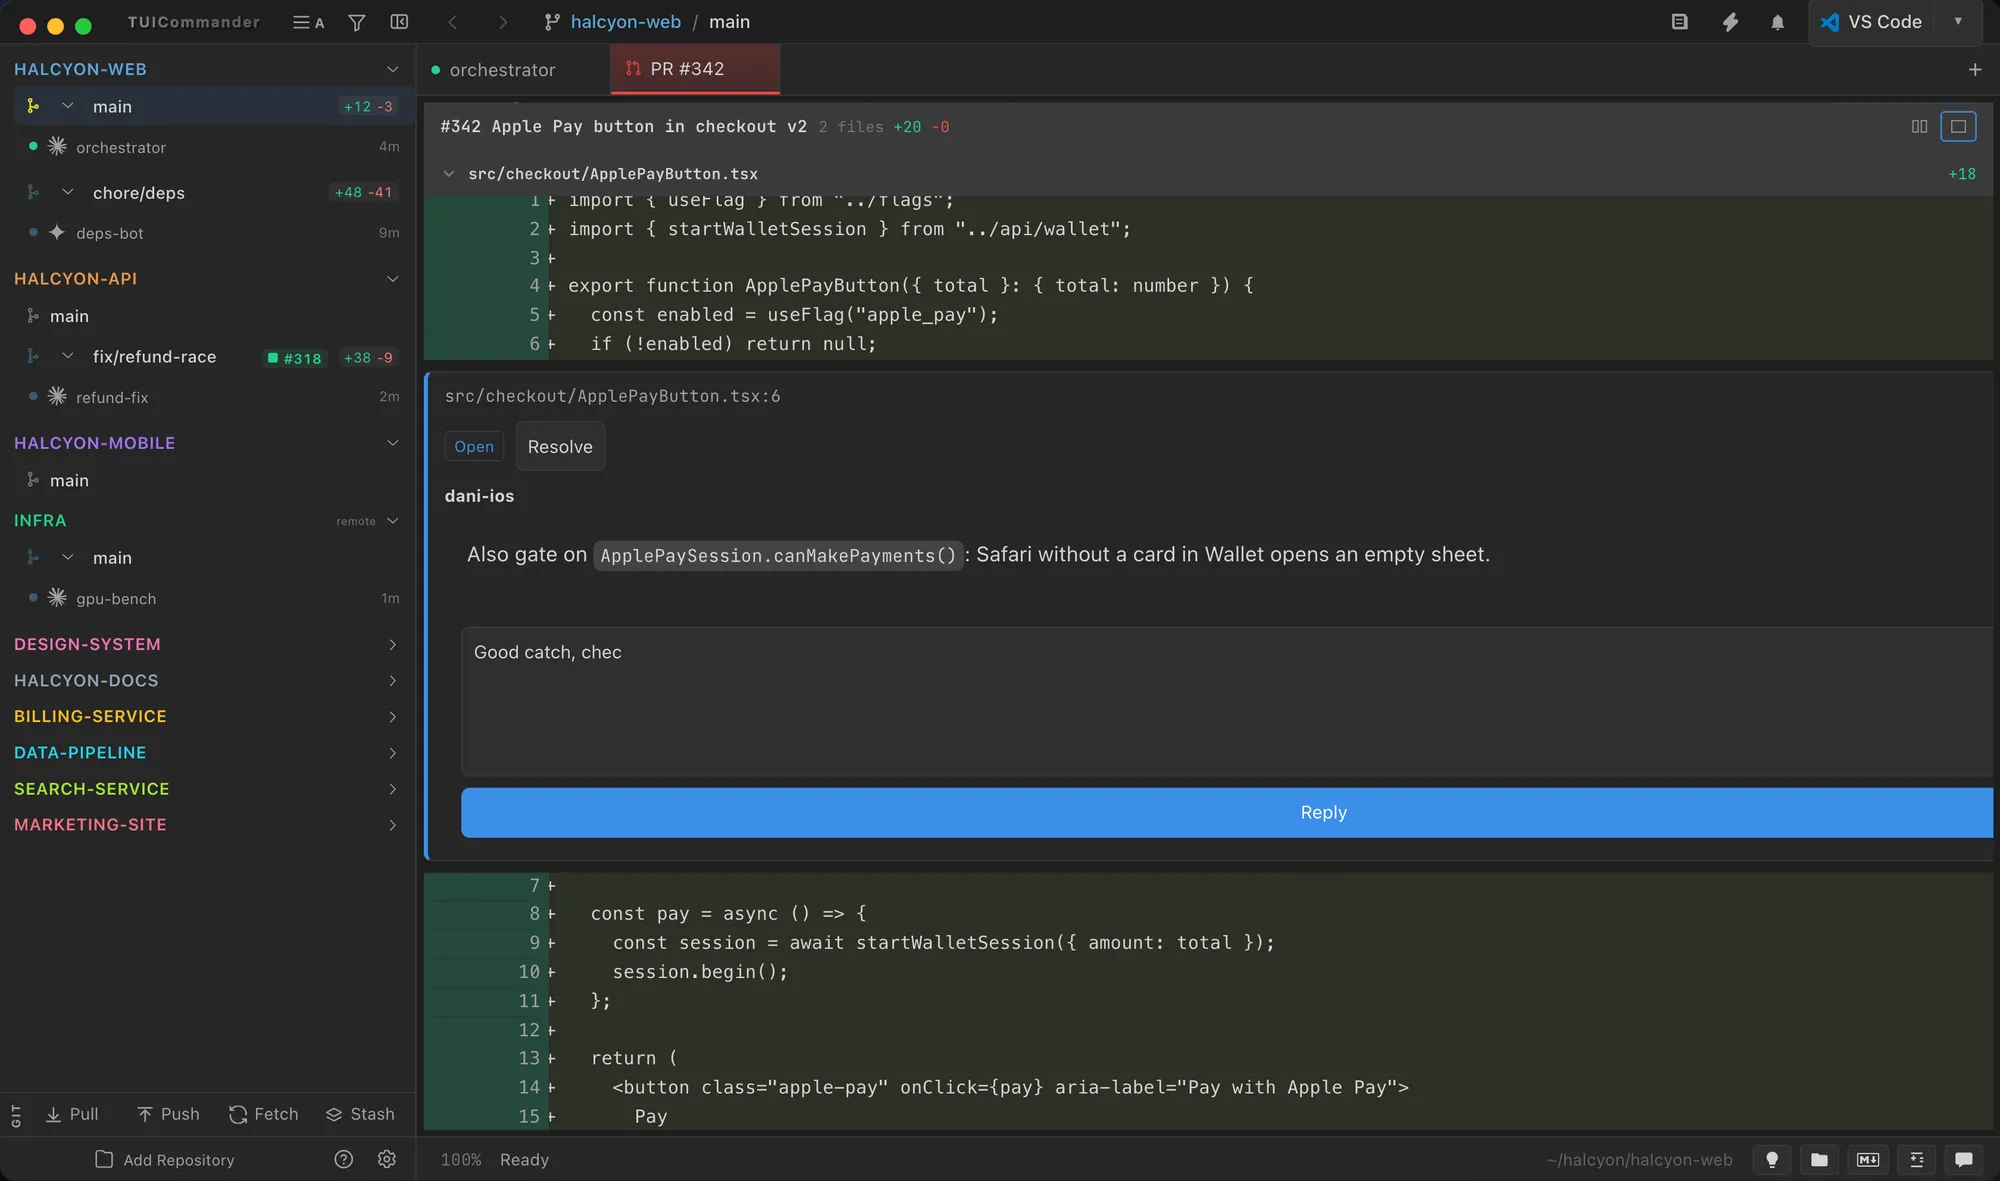This screenshot has width=2000, height=1181.
Task: Click Add Repository
Action: click(165, 1160)
